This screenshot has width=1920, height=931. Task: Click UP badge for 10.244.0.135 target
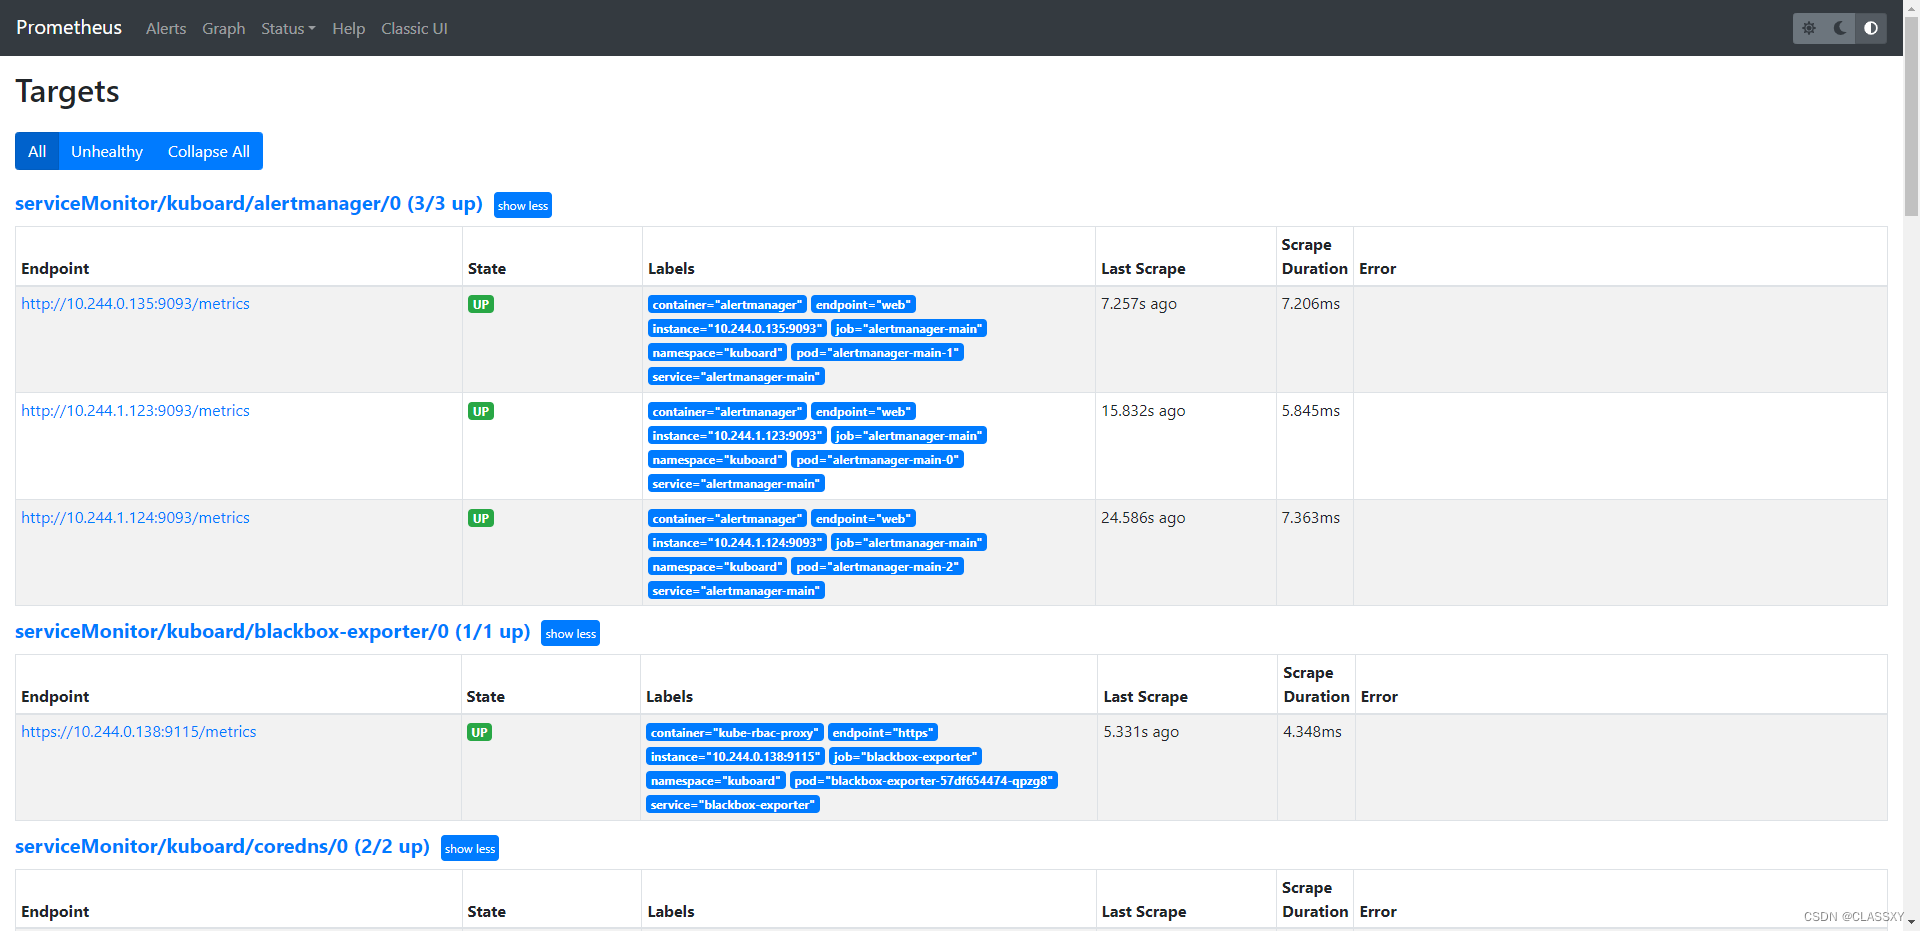tap(481, 305)
